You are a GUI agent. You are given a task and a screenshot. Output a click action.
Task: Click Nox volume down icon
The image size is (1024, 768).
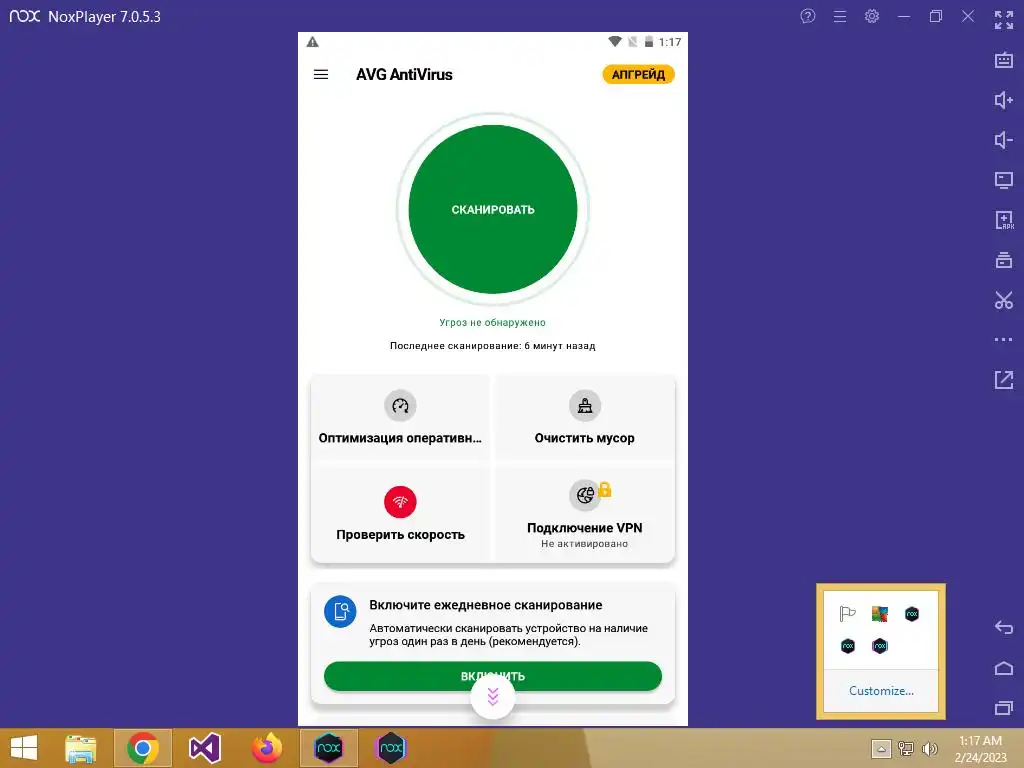(x=1004, y=140)
